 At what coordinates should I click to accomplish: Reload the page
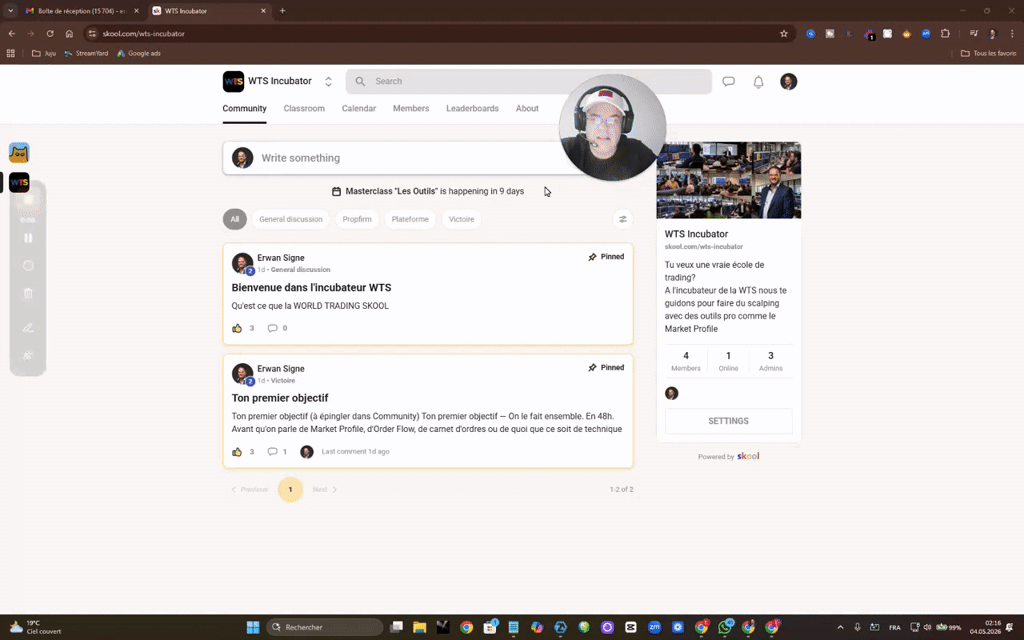point(50,33)
